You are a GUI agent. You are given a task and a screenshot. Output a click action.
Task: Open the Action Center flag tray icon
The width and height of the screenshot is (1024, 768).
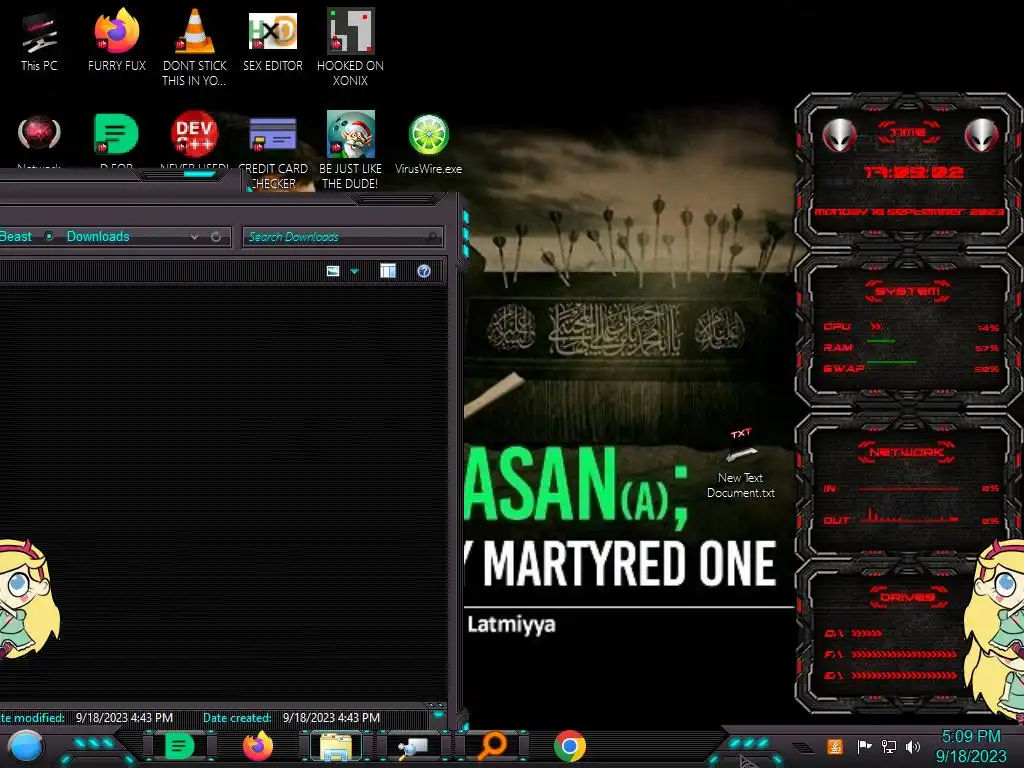pos(865,746)
